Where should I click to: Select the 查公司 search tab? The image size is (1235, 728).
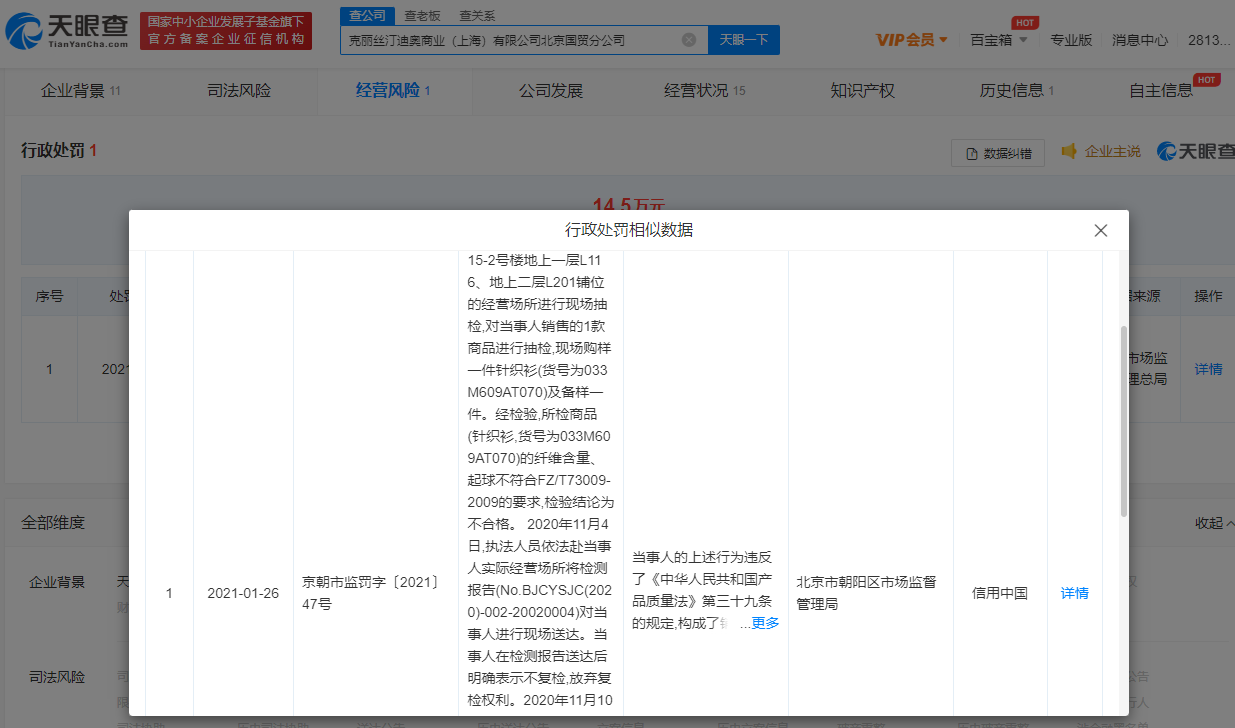367,15
